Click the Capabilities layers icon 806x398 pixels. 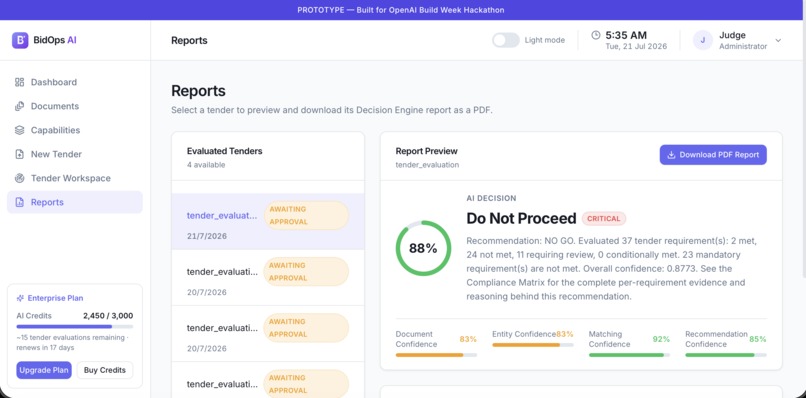20,130
